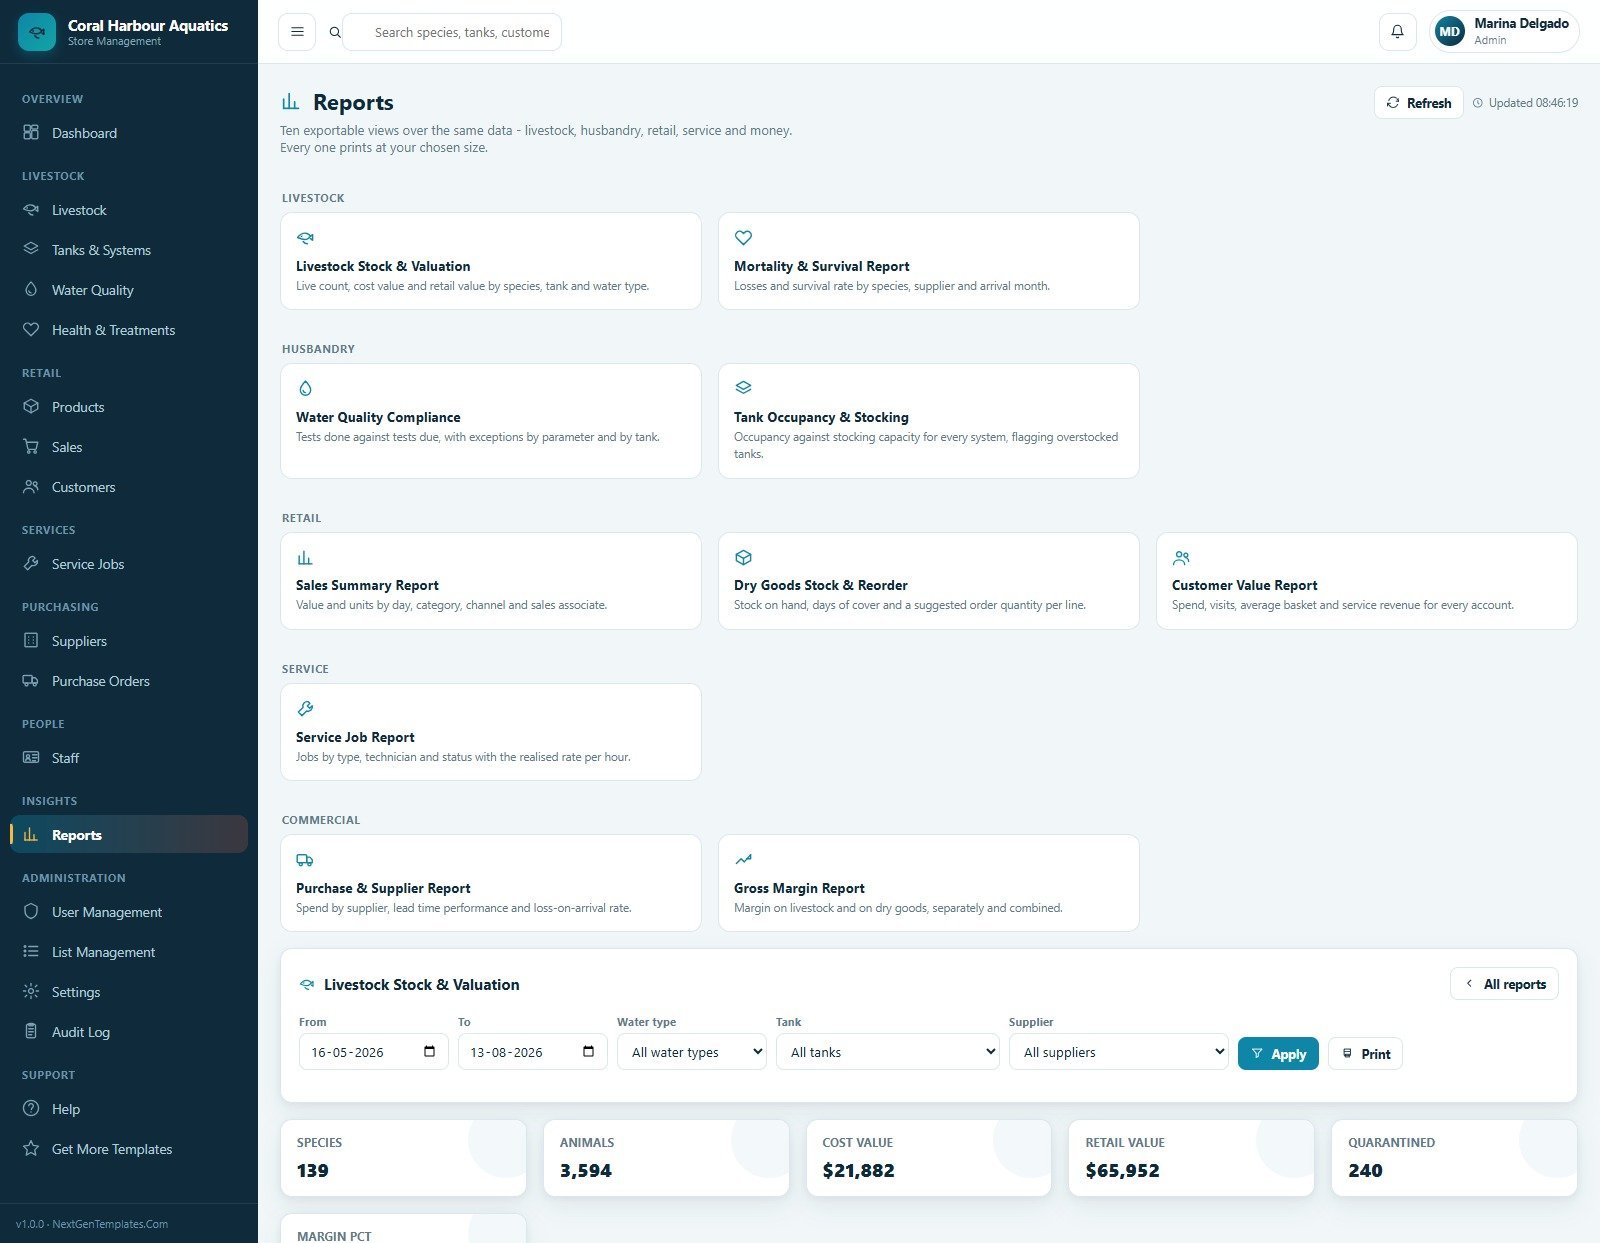Expand the All suppliers dropdown

(x=1119, y=1051)
